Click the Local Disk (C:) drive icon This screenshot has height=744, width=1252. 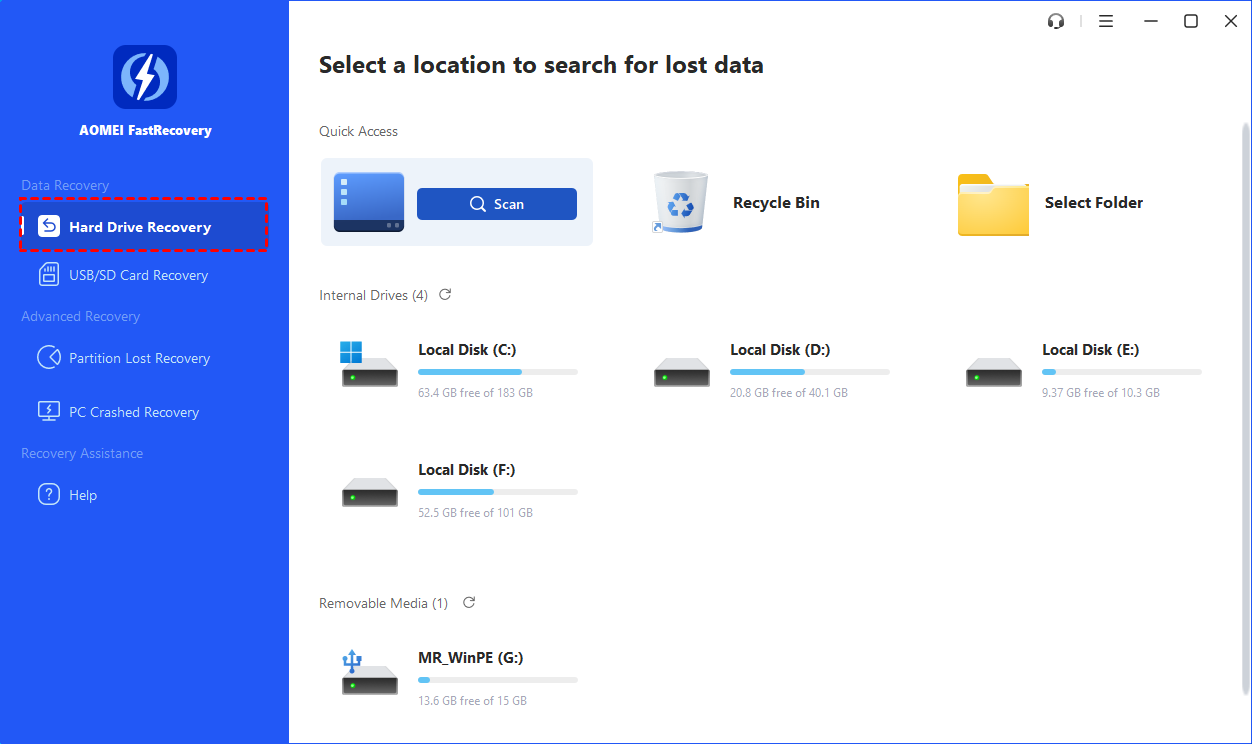368,367
